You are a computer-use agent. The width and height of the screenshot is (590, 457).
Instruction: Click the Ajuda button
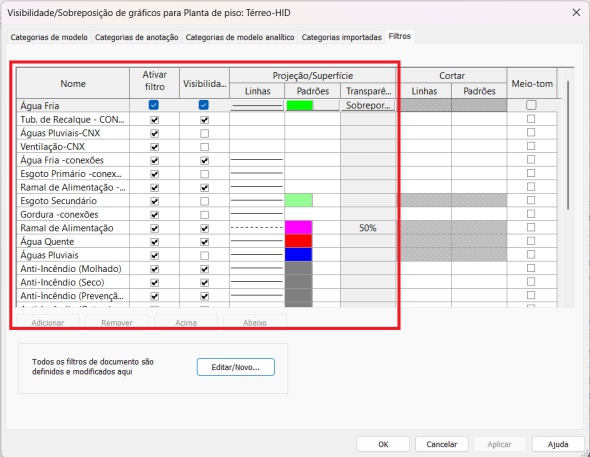point(558,444)
